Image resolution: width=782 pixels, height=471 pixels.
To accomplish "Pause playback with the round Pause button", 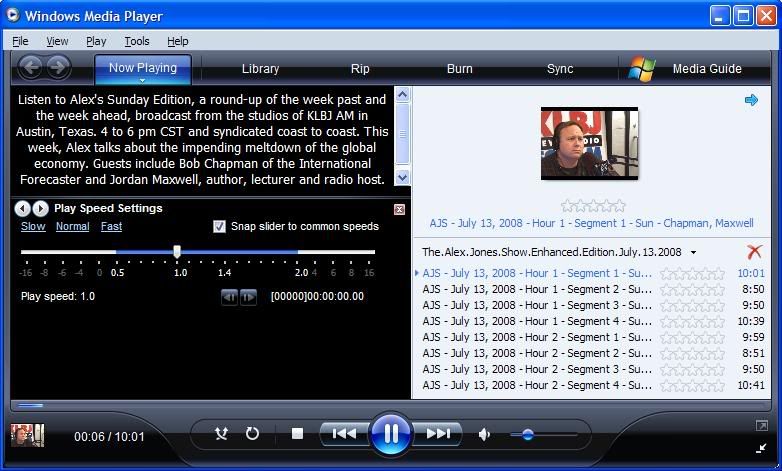I will (x=391, y=434).
